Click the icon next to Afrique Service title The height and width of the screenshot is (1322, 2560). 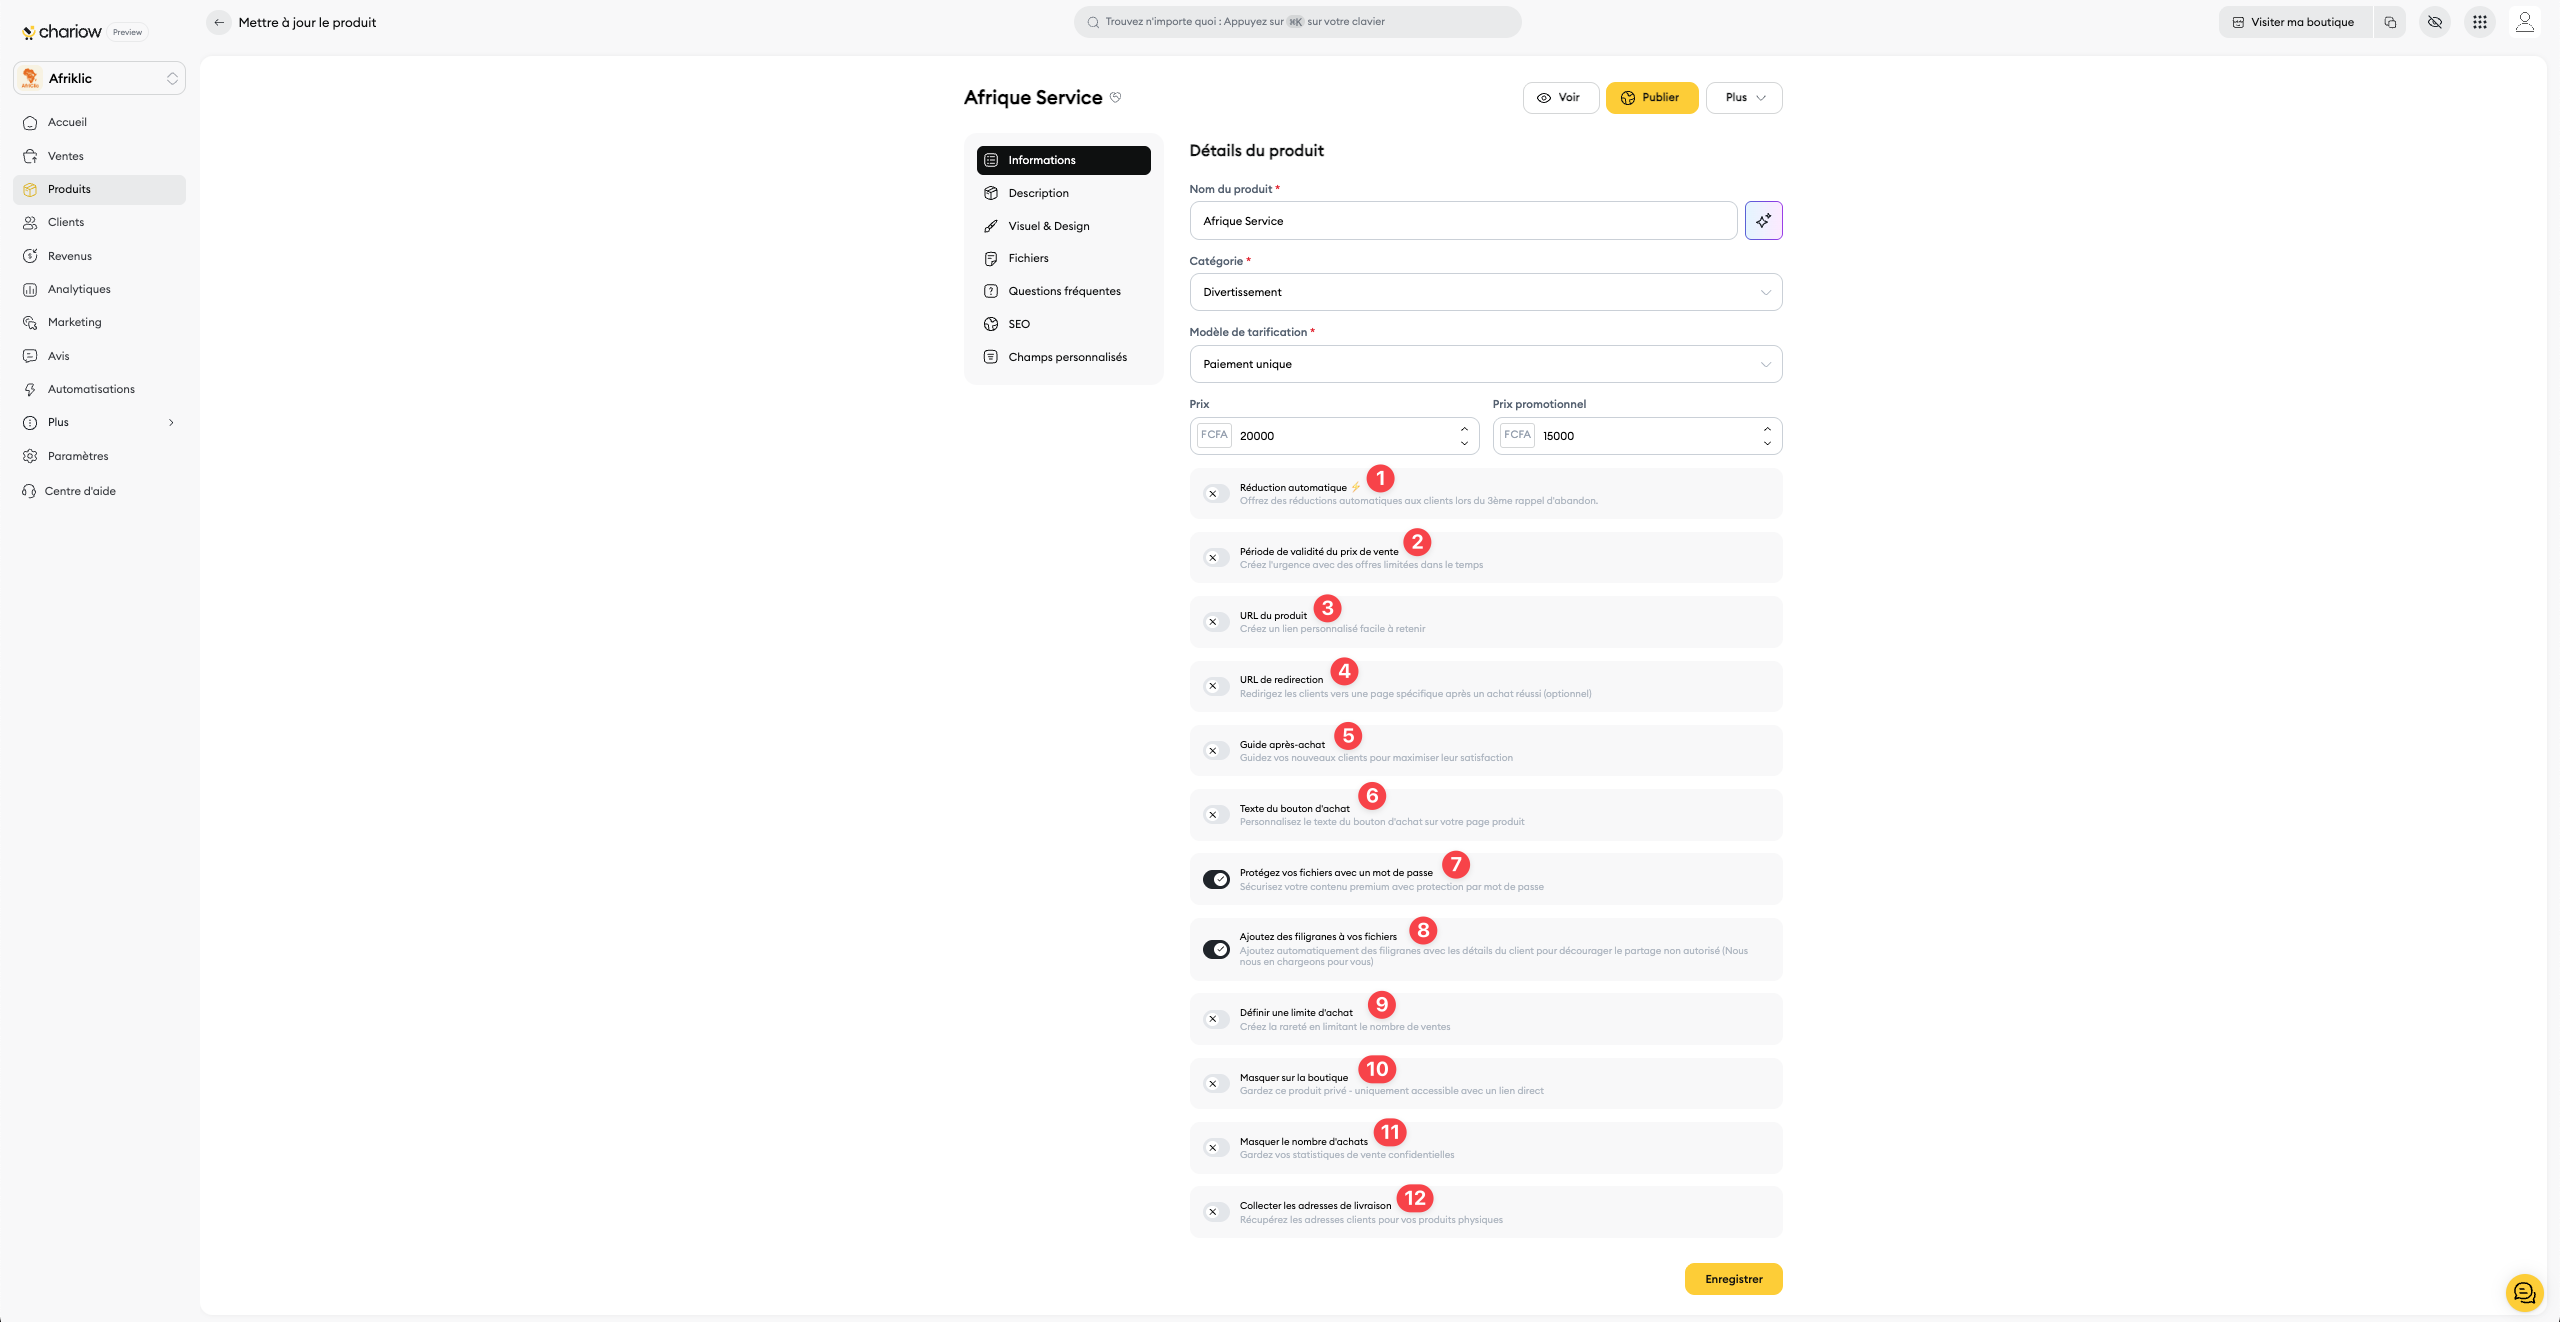click(x=1115, y=97)
